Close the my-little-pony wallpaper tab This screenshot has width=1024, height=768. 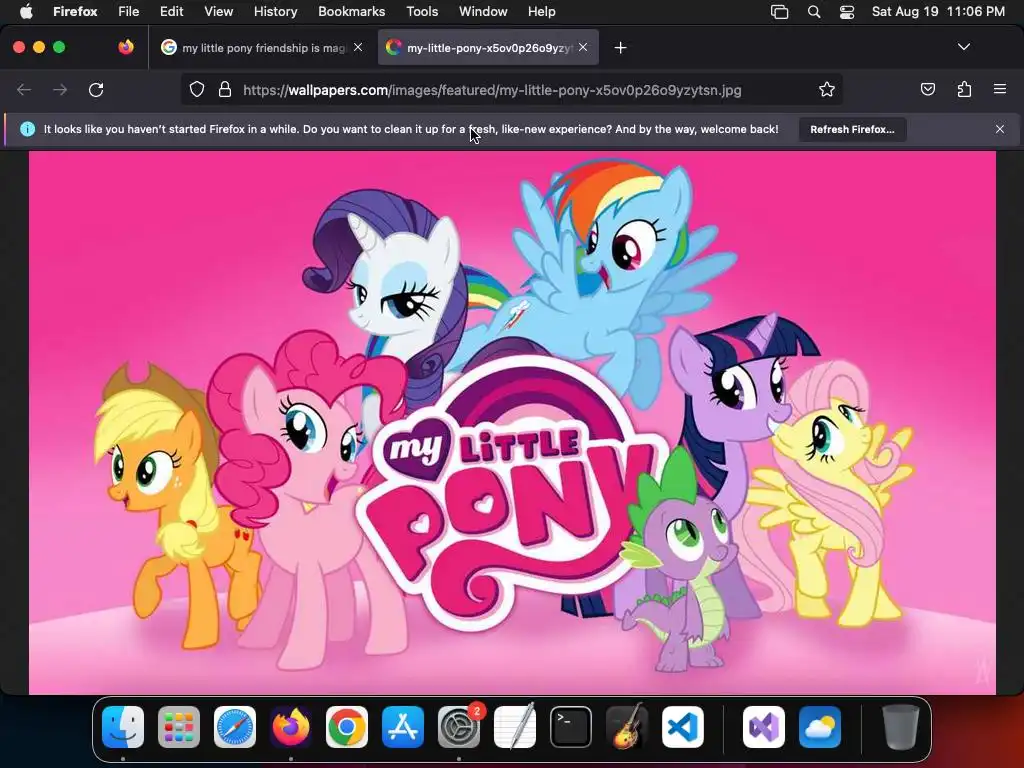[583, 47]
